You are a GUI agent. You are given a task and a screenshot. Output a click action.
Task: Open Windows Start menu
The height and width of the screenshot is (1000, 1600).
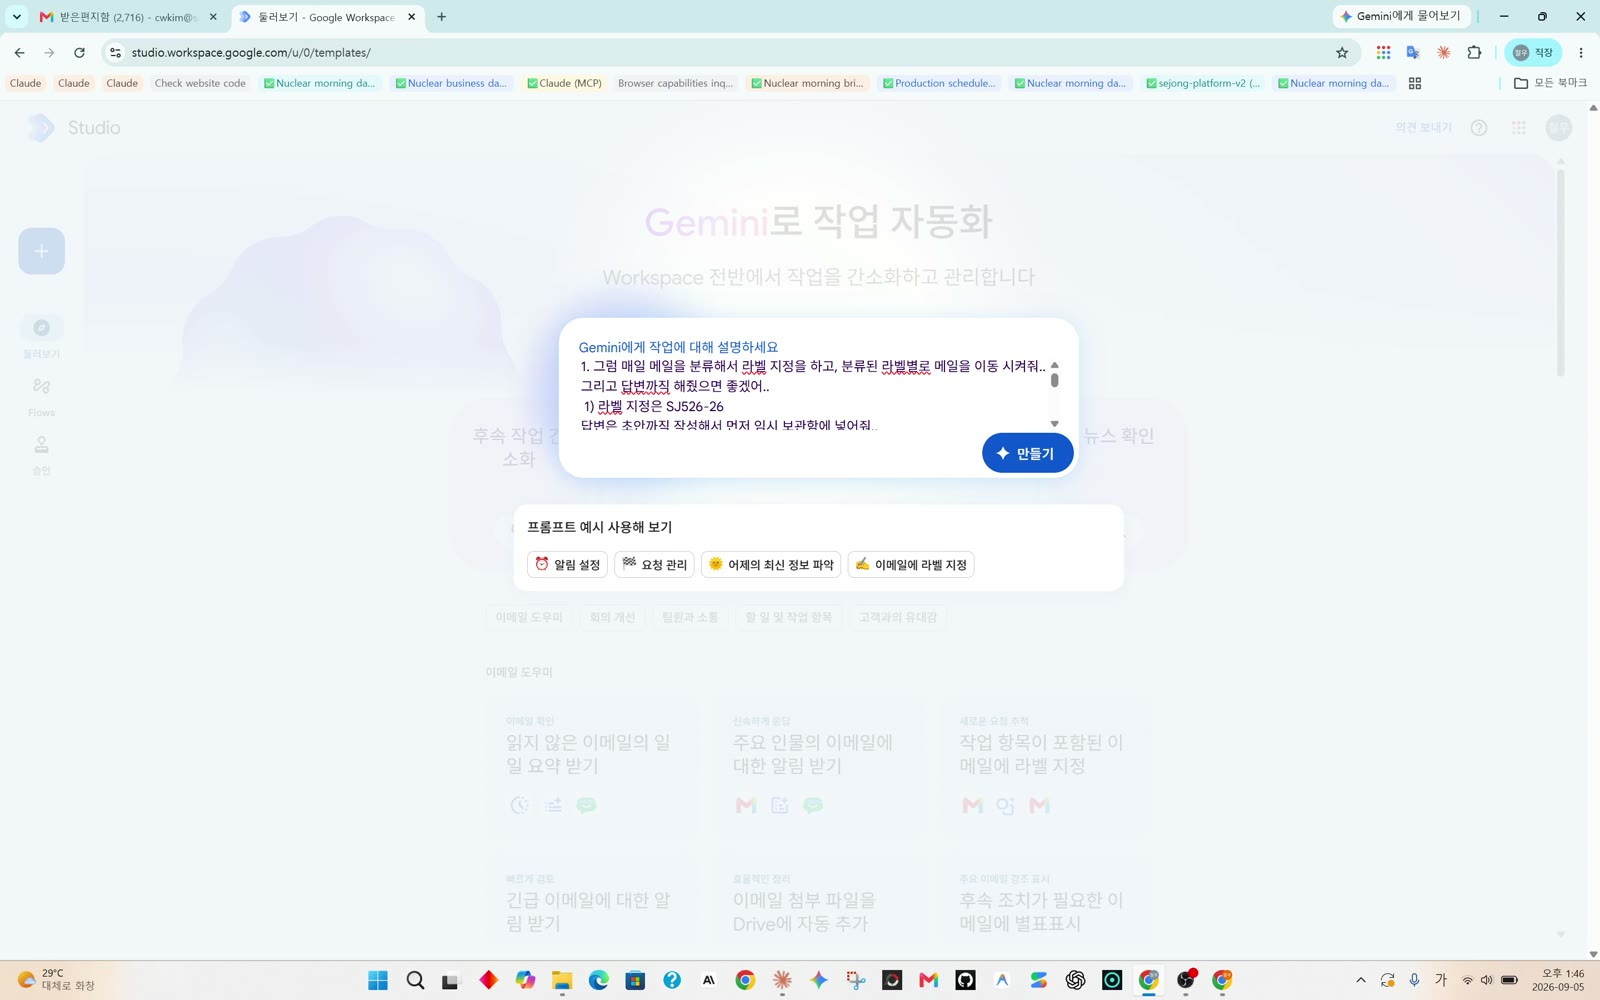pos(378,980)
